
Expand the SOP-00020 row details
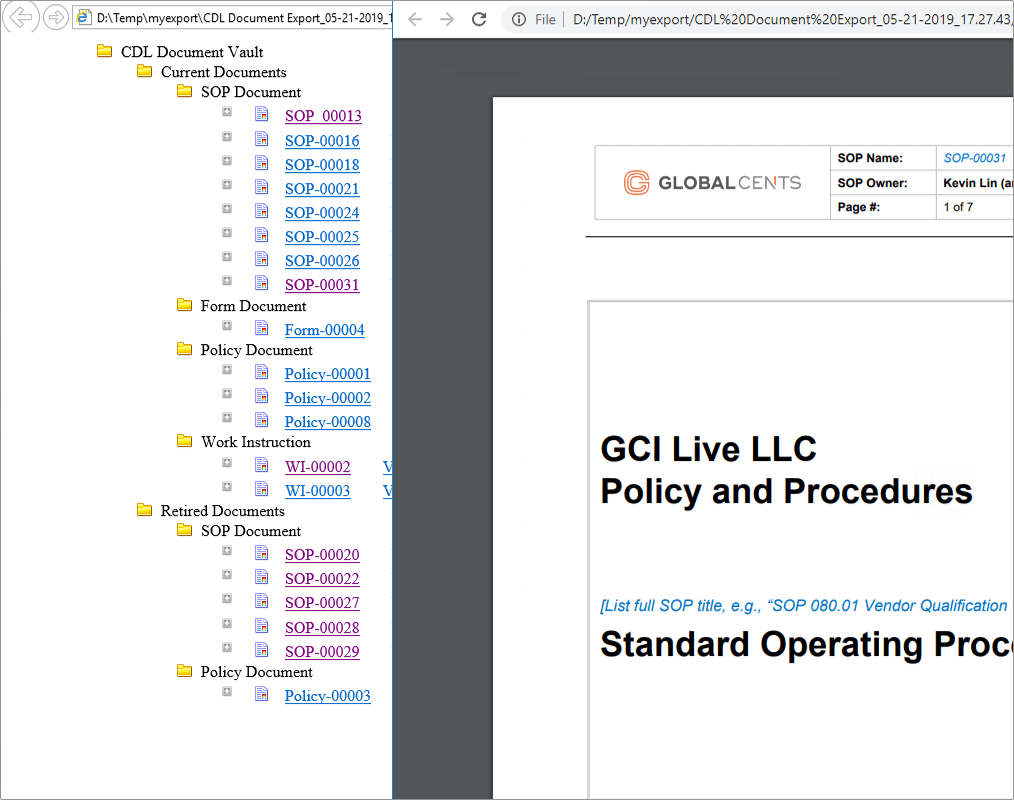(x=227, y=550)
